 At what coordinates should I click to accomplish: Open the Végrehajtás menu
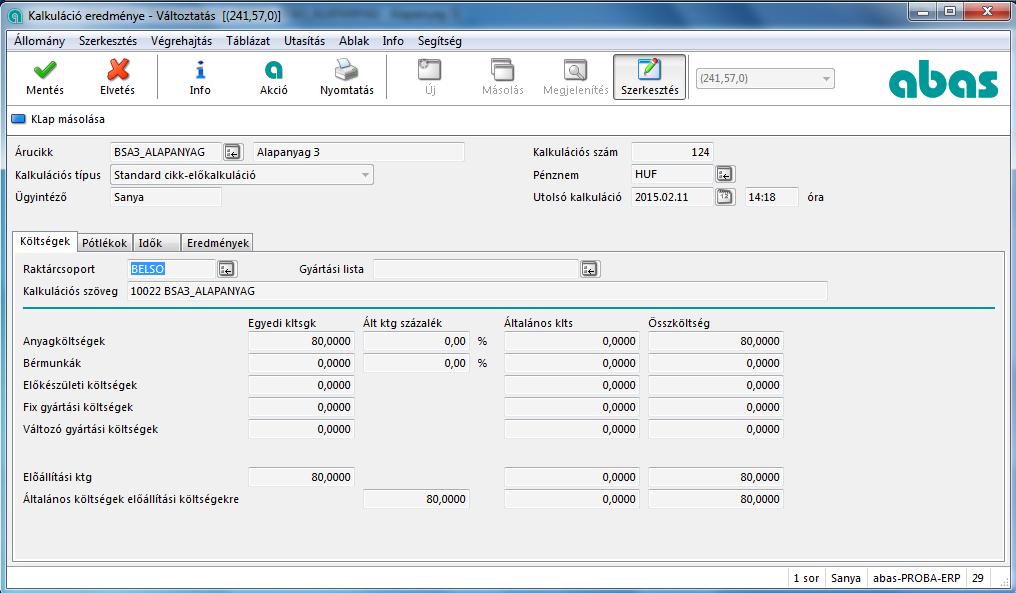click(181, 41)
